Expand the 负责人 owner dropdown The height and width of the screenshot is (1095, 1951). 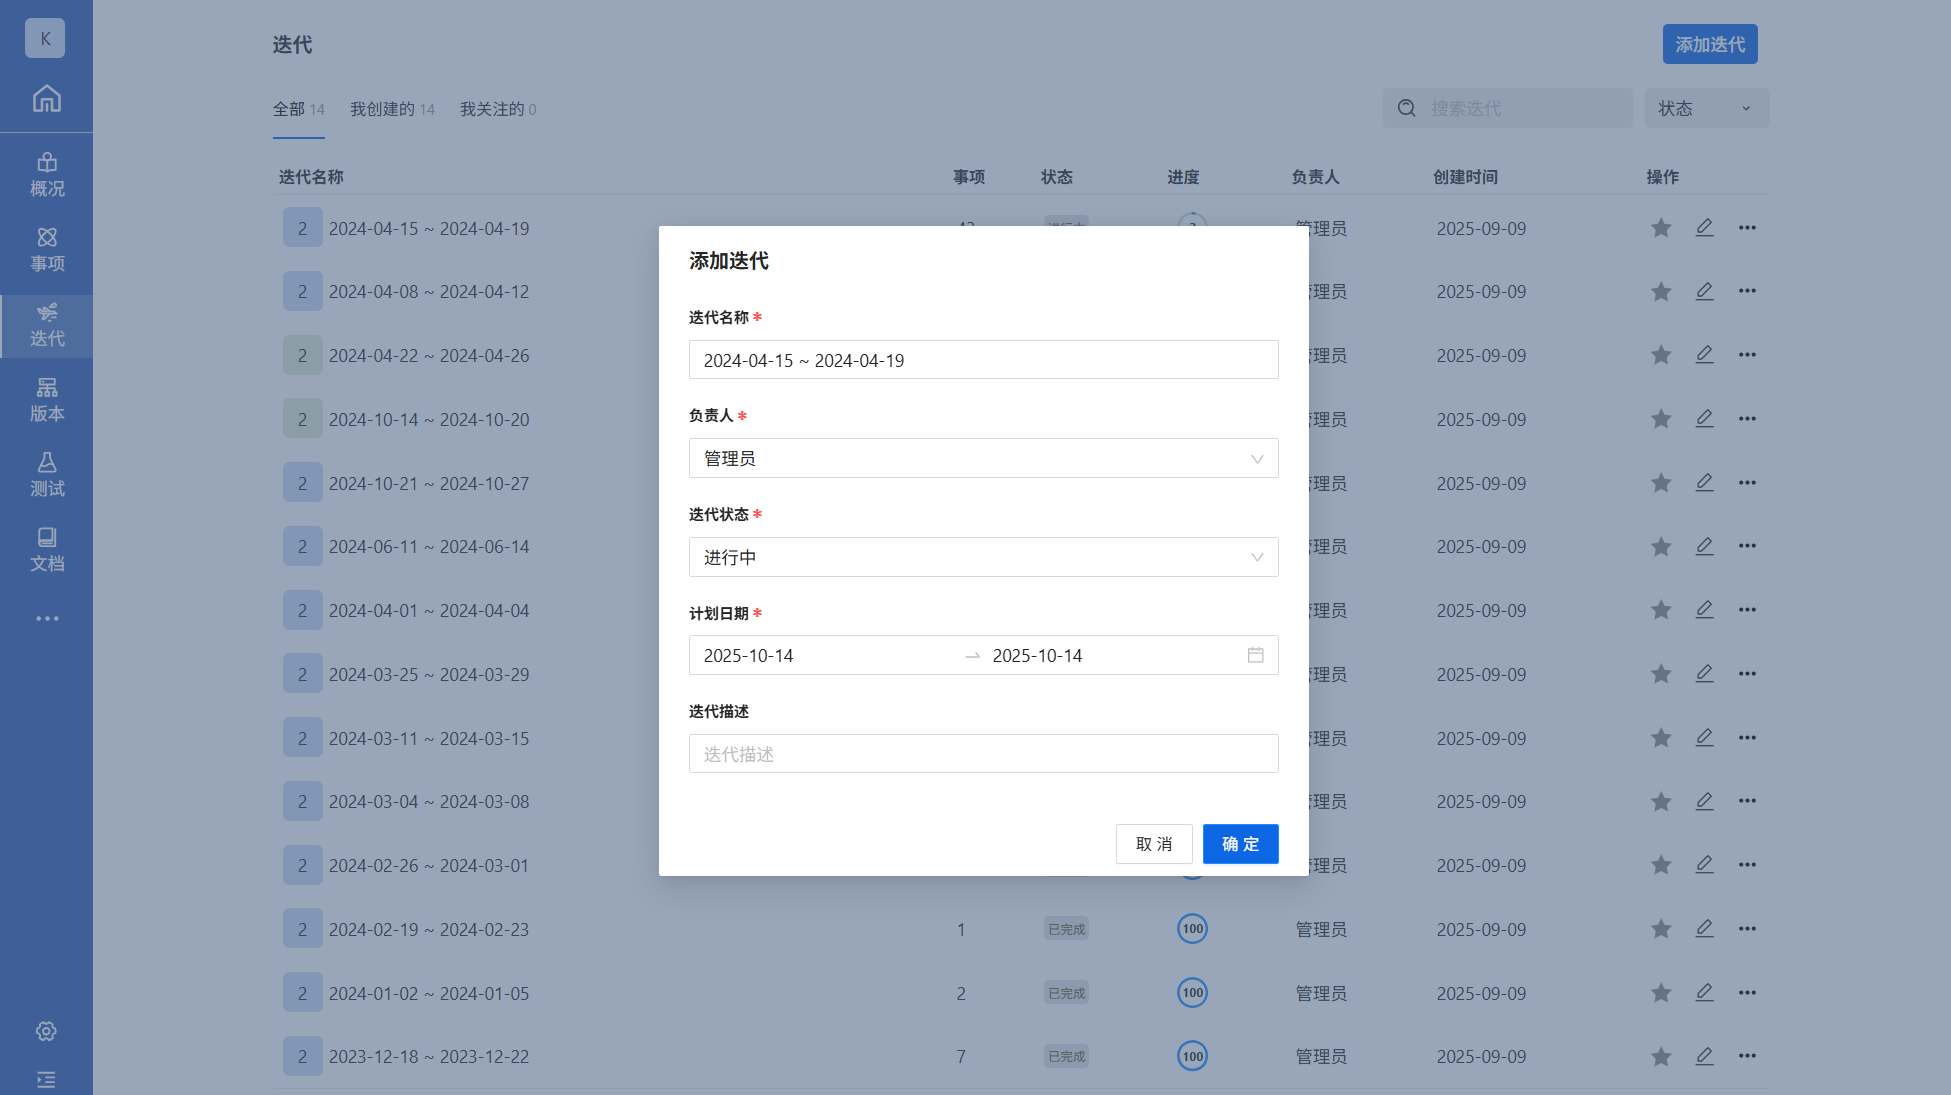point(983,458)
